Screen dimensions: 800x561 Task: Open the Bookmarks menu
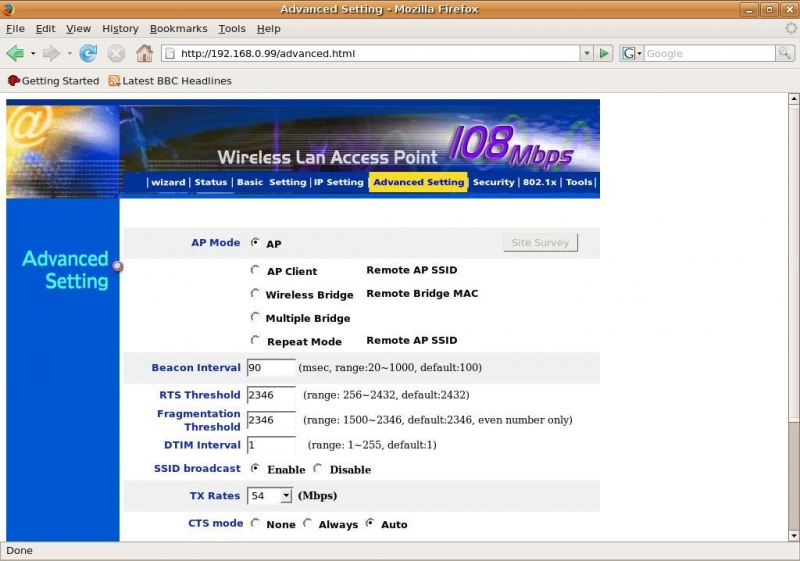click(178, 29)
